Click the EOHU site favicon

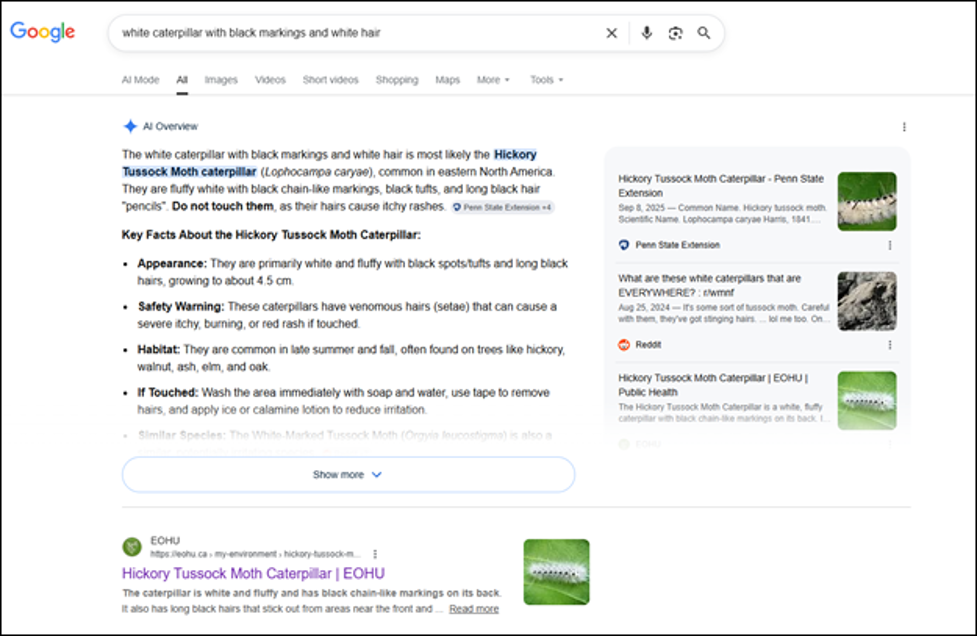coord(132,547)
